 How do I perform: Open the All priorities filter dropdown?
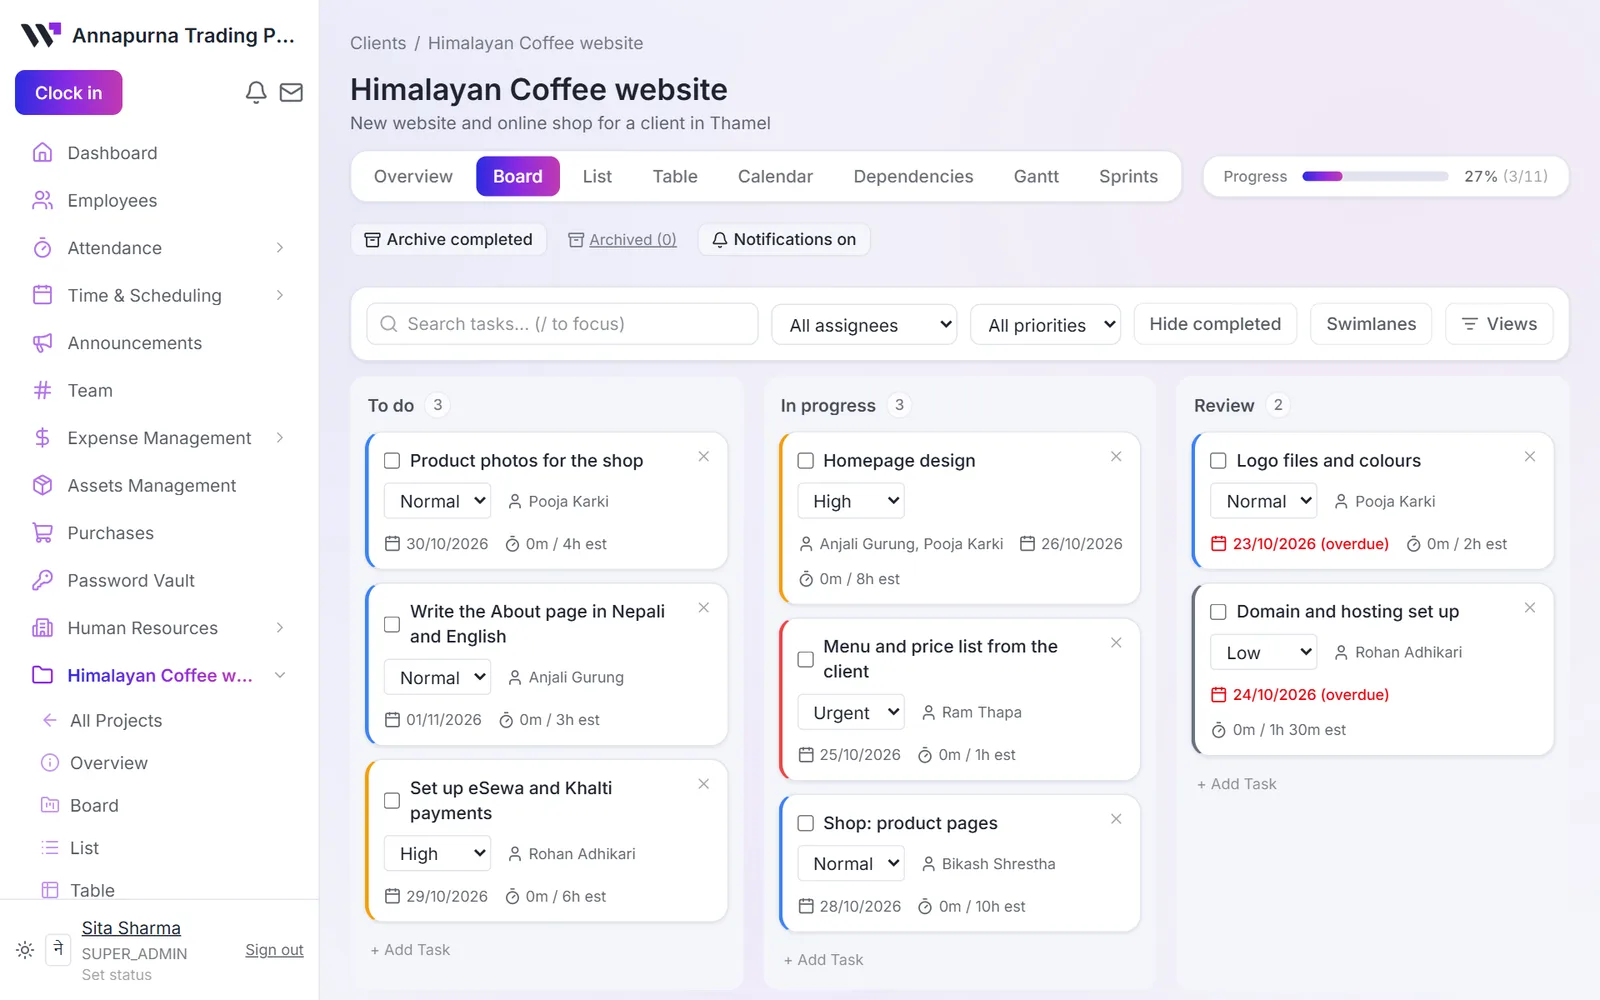pos(1046,325)
